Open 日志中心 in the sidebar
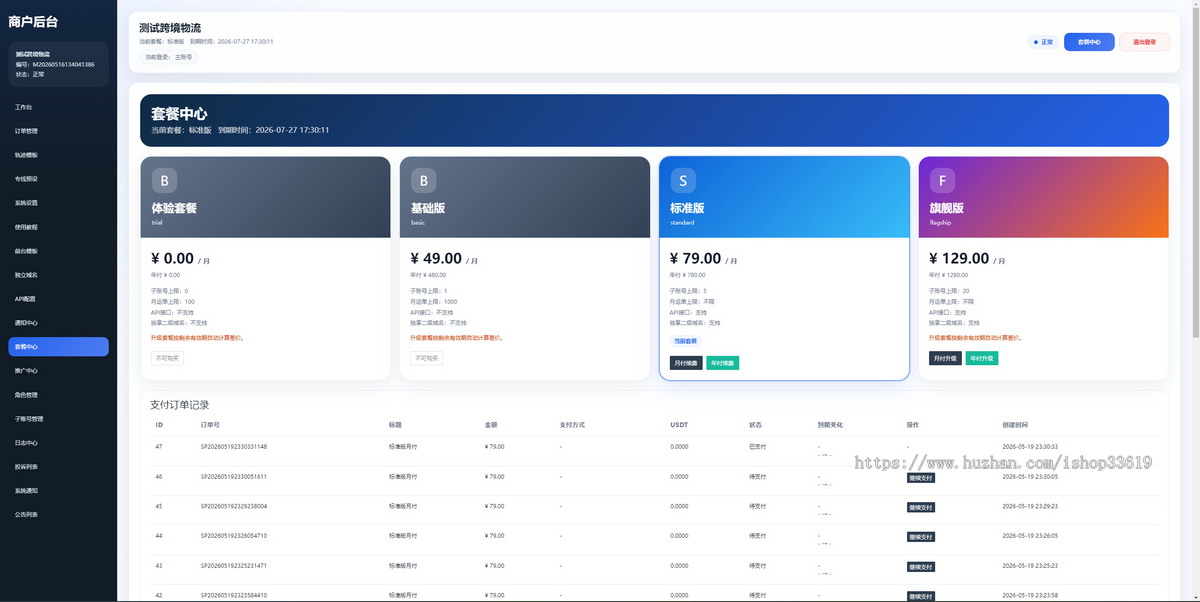This screenshot has width=1200, height=602. click(58, 443)
